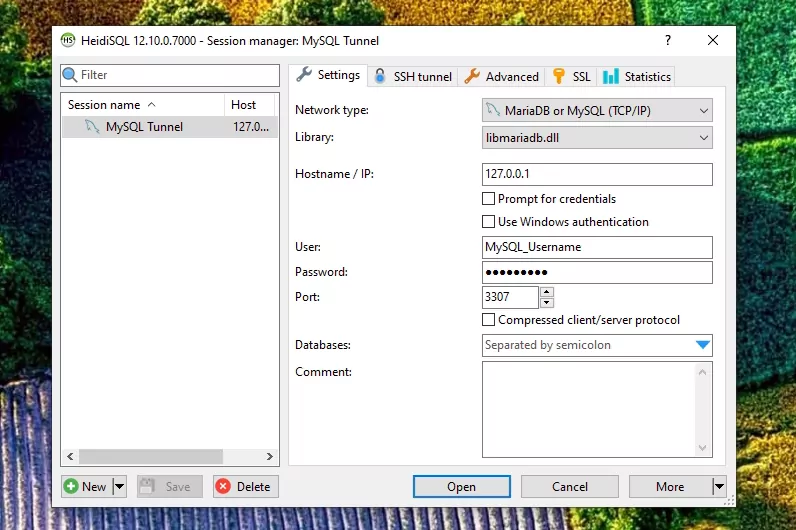Toggle Use Windows authentication checkbox
The height and width of the screenshot is (530, 796).
pyautogui.click(x=488, y=222)
